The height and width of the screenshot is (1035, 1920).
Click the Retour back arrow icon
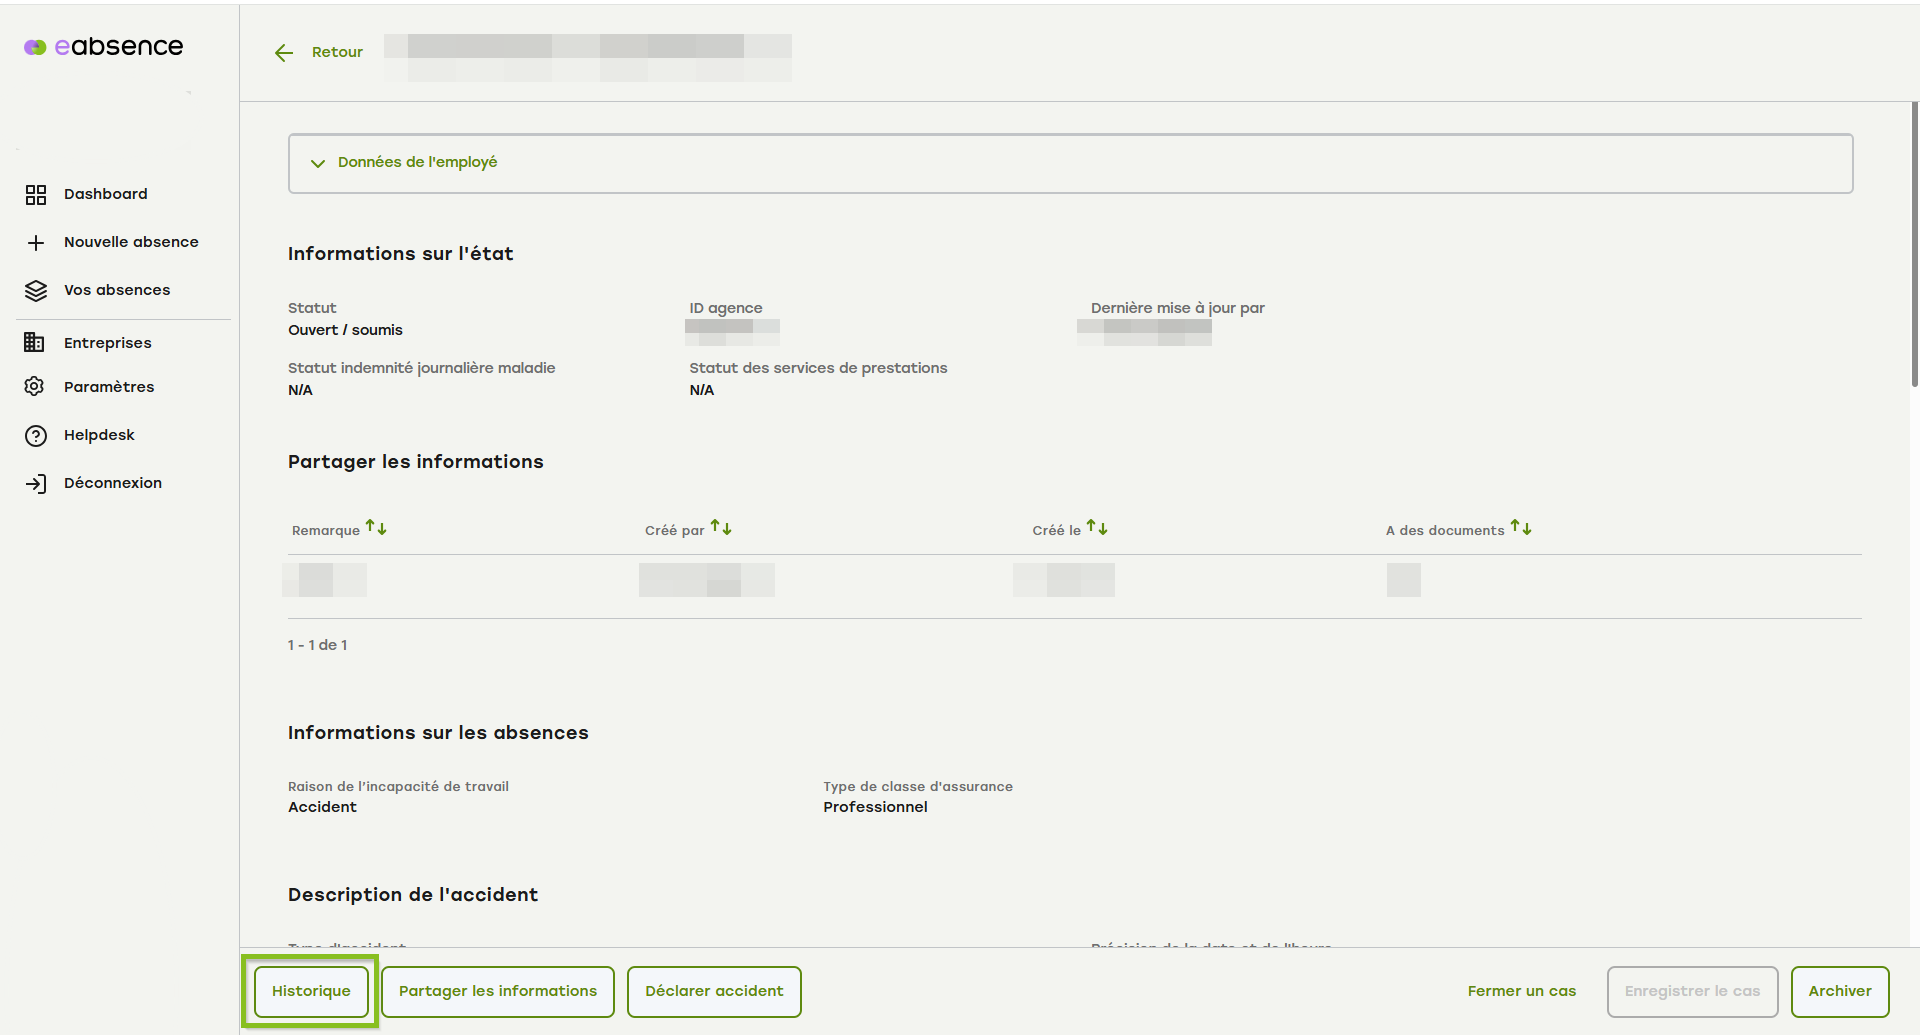(x=284, y=53)
